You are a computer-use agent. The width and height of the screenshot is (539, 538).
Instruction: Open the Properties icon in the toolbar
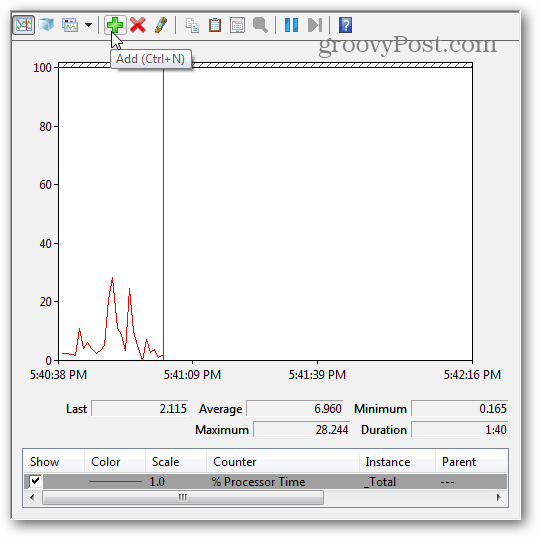point(238,25)
